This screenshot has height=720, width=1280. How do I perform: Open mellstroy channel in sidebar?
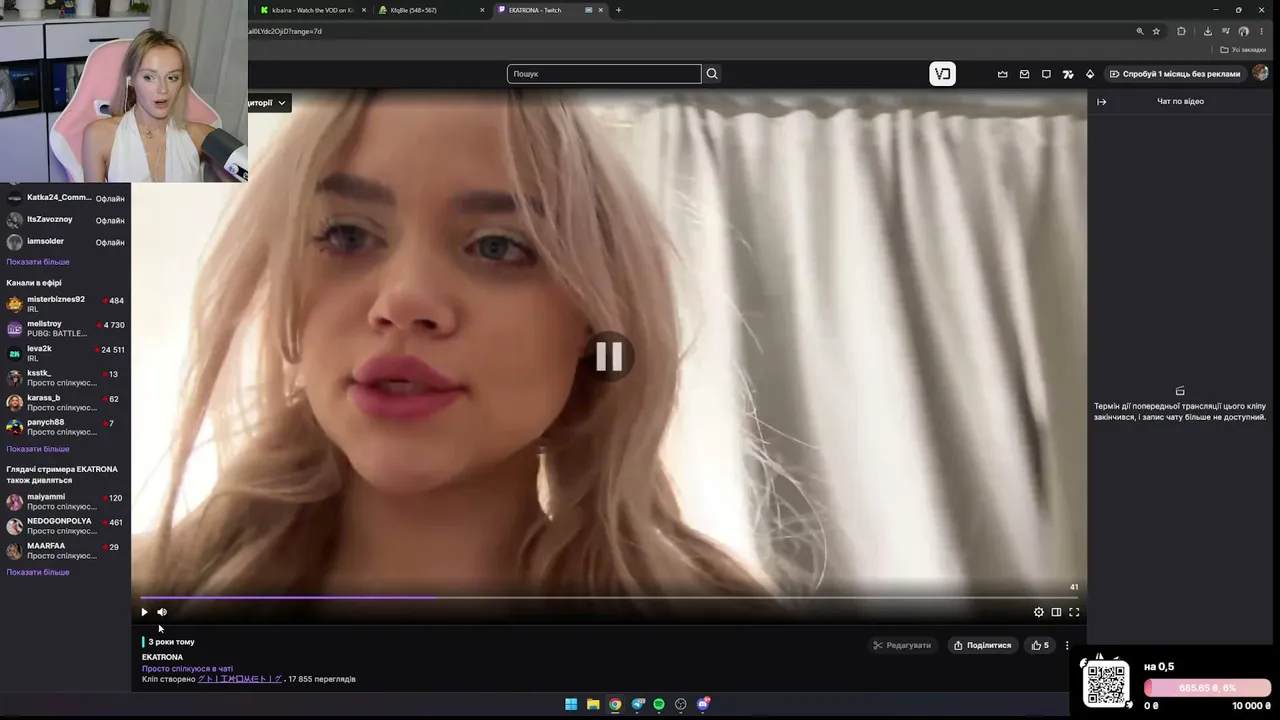coord(65,329)
